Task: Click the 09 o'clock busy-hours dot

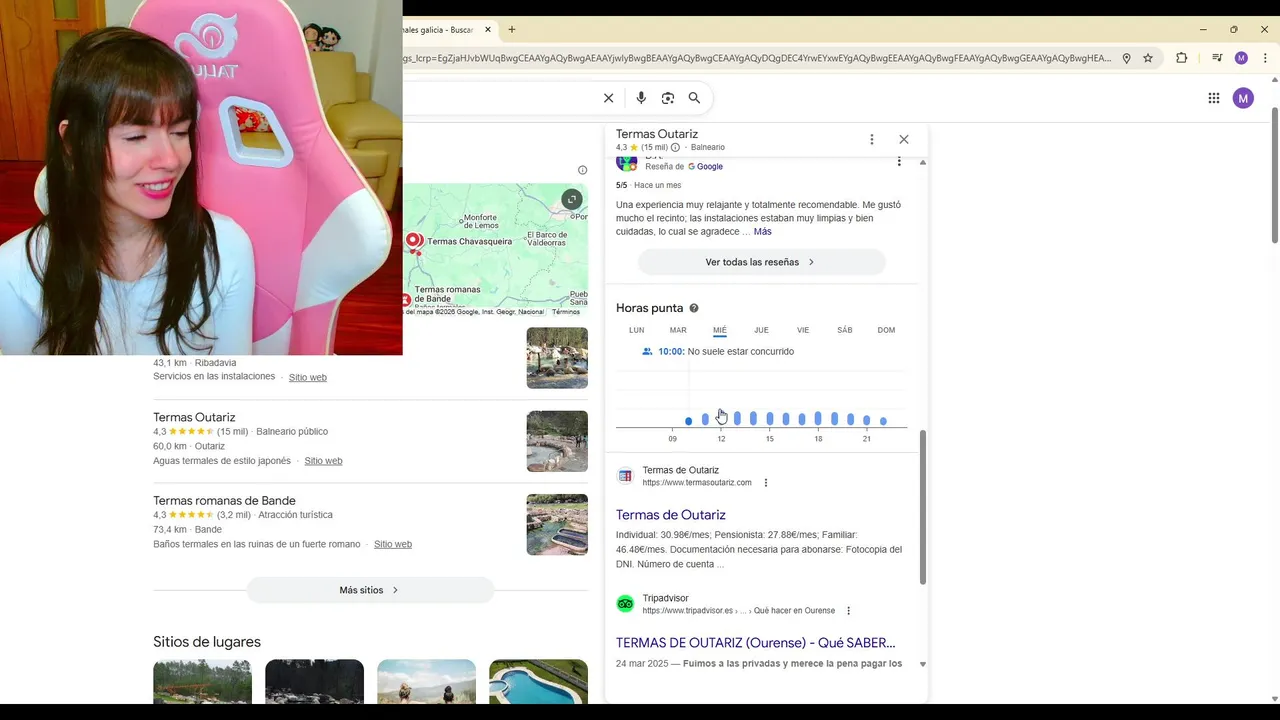Action: click(688, 421)
